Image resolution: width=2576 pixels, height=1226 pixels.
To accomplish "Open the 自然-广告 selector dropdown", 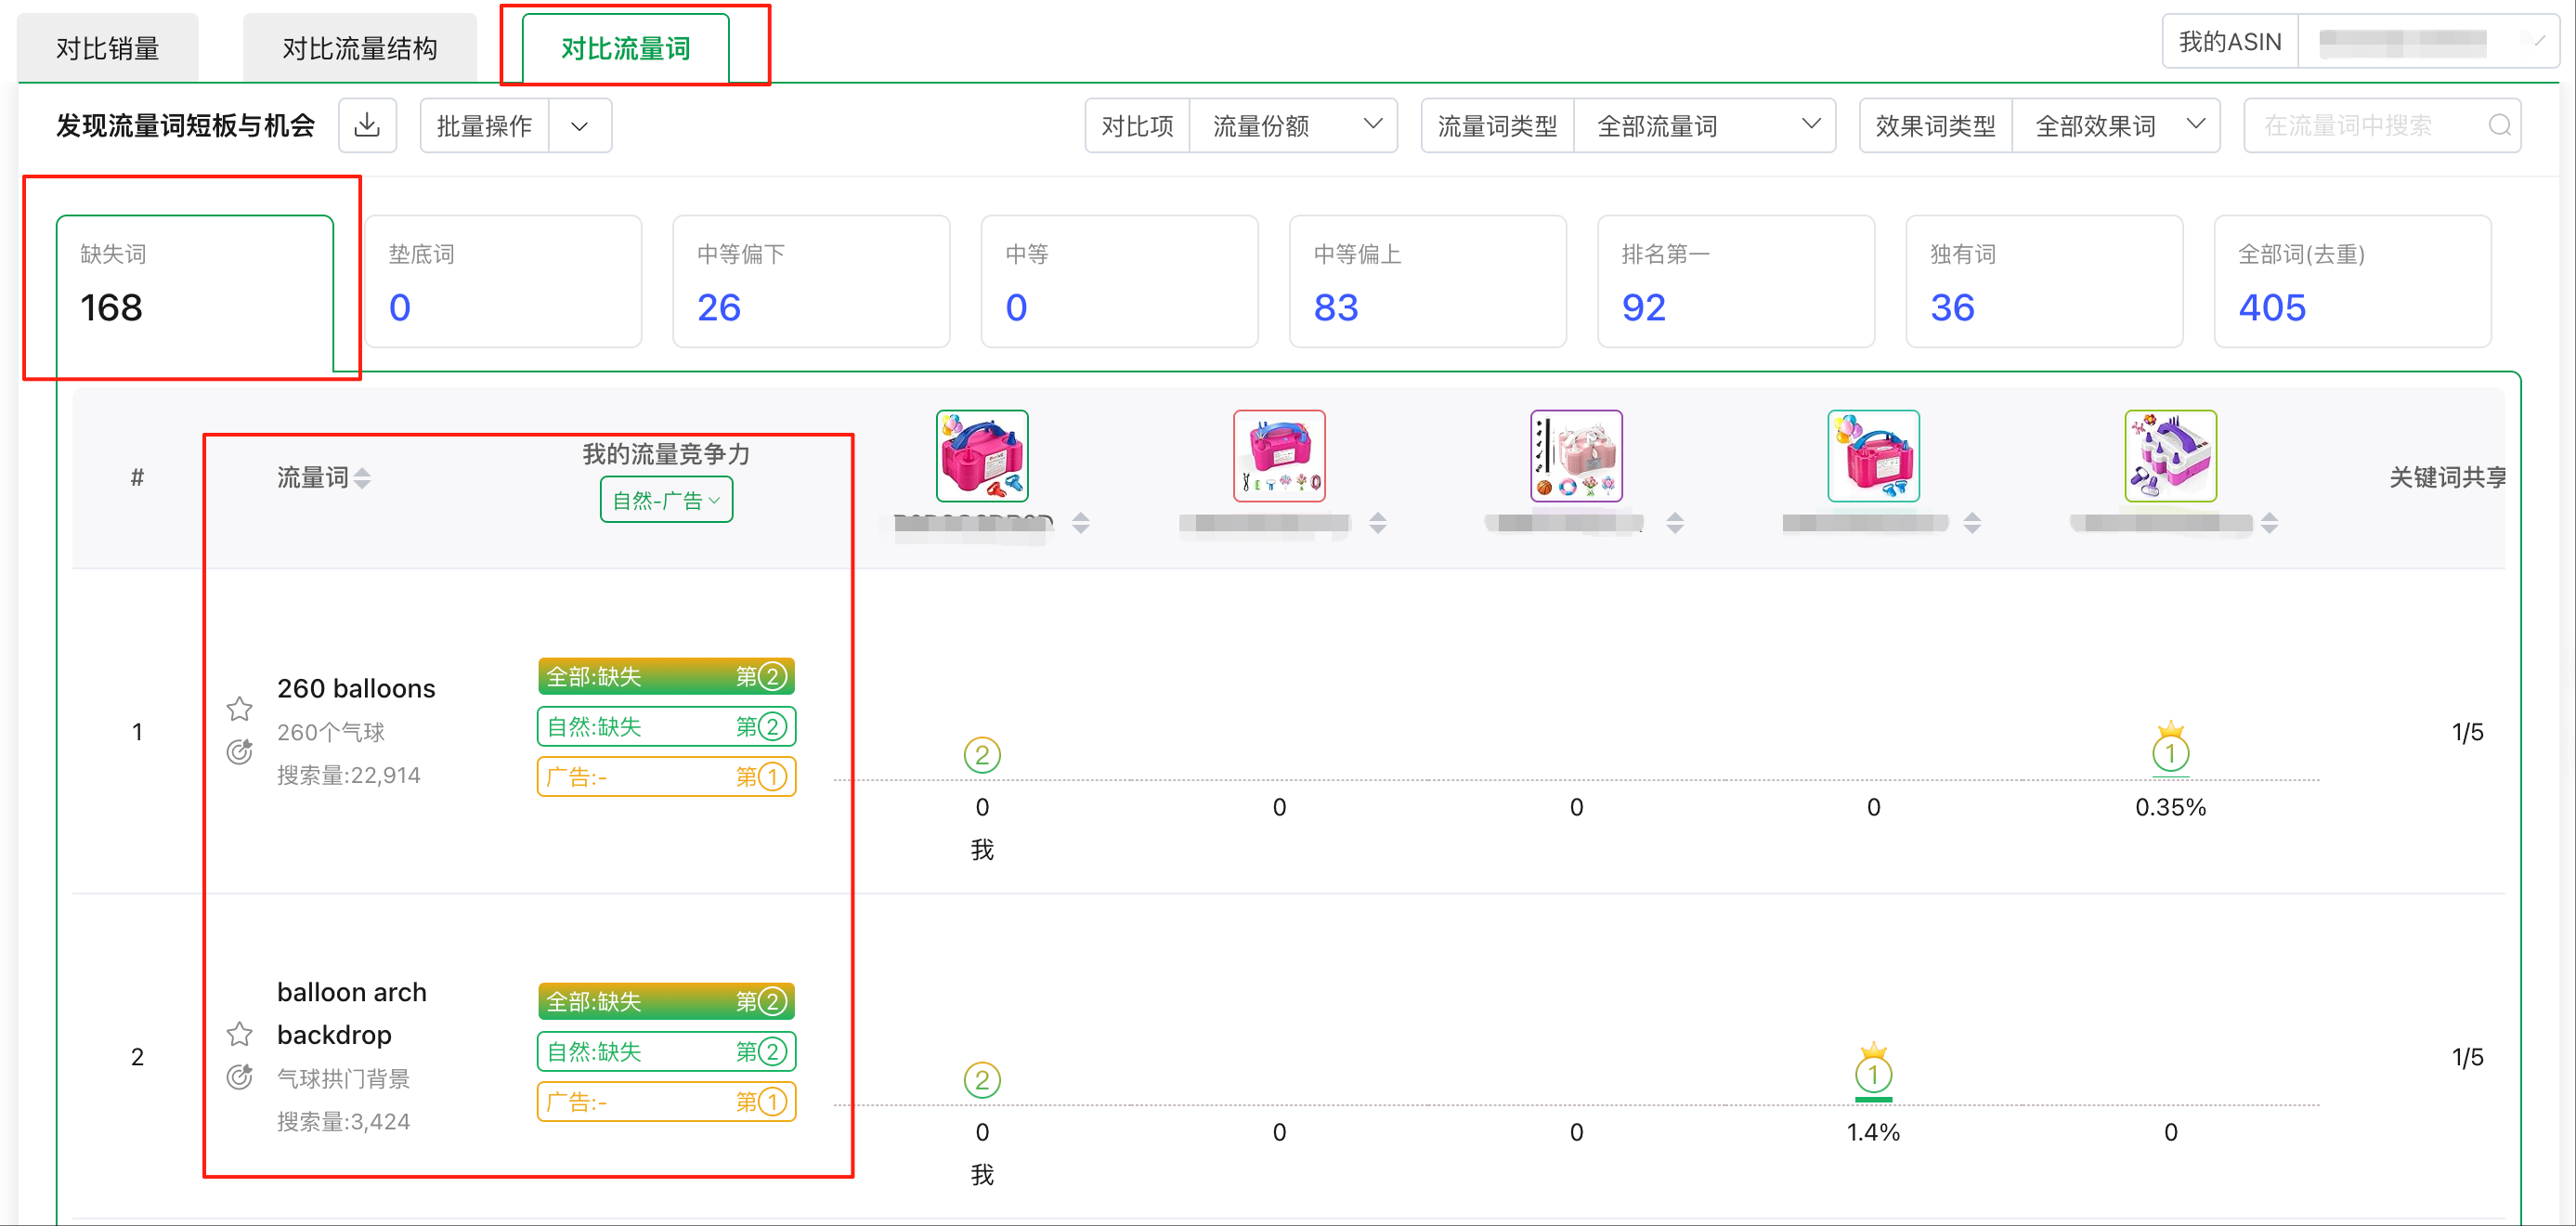I will coord(666,499).
